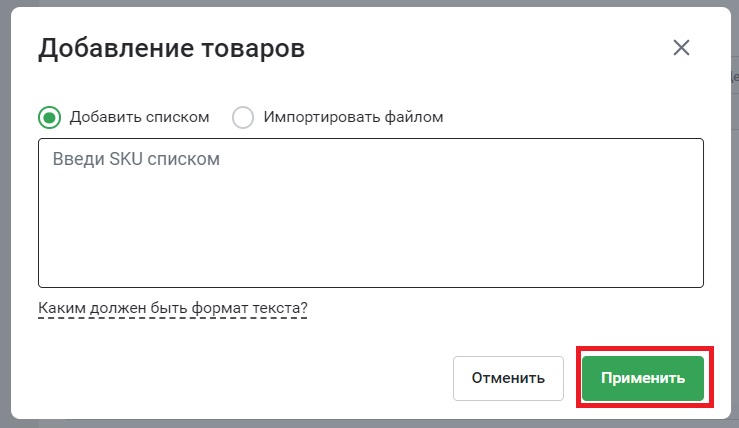The height and width of the screenshot is (428, 739).
Task: Click the button highlighted by the red frame
Action: tap(643, 378)
